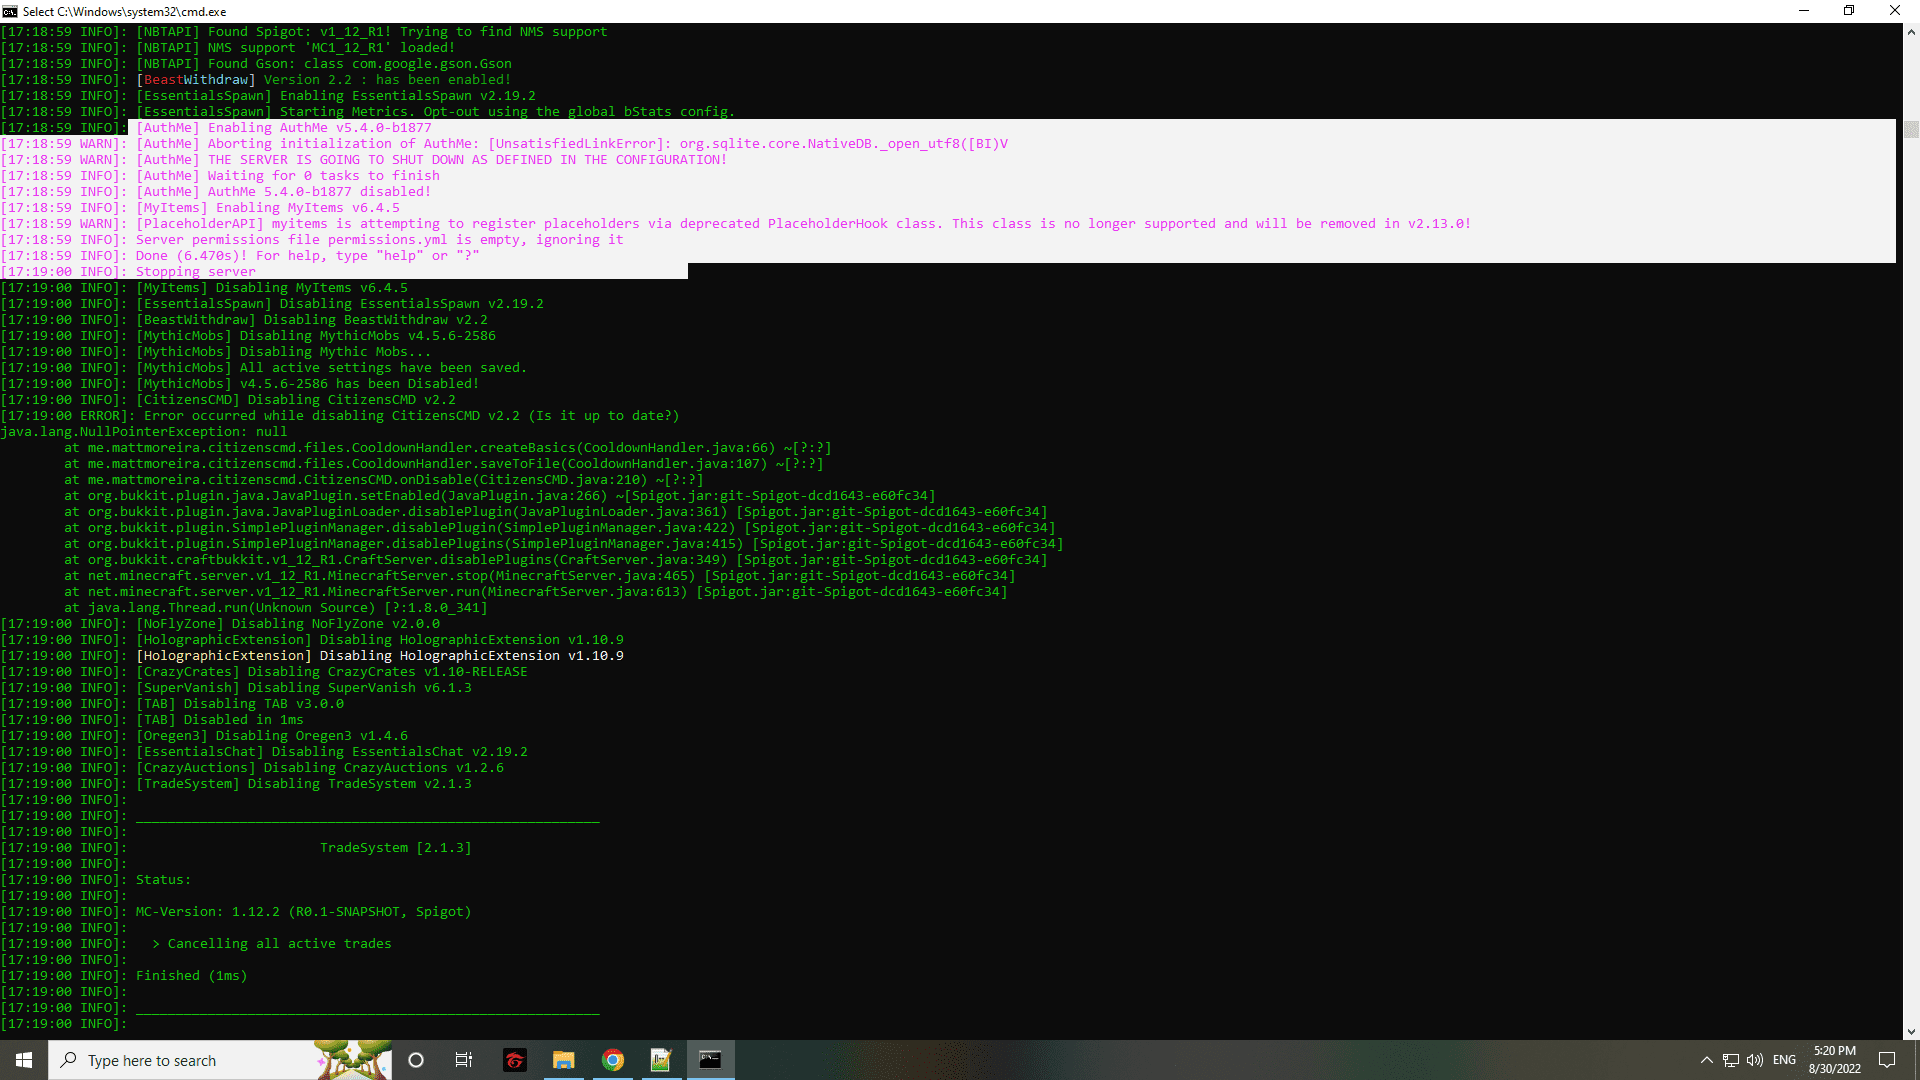1920x1080 pixels.
Task: Expand hidden system tray icons chevron
Action: pos(1706,1060)
